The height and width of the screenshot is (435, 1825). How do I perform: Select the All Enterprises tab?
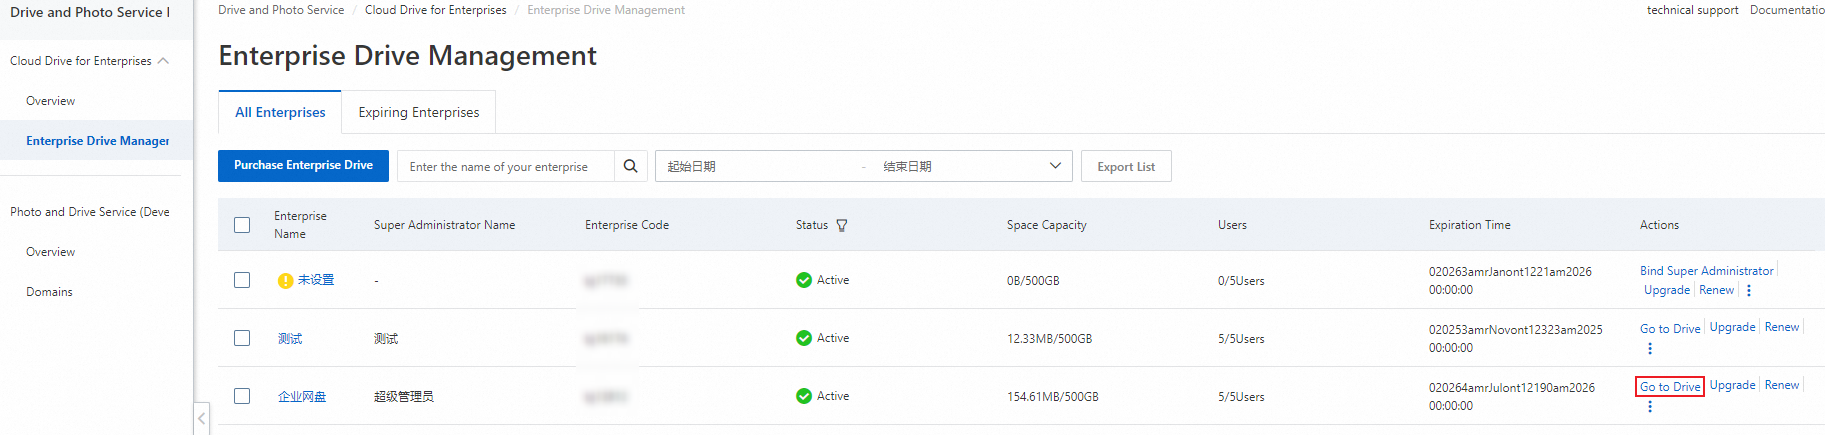pos(280,112)
